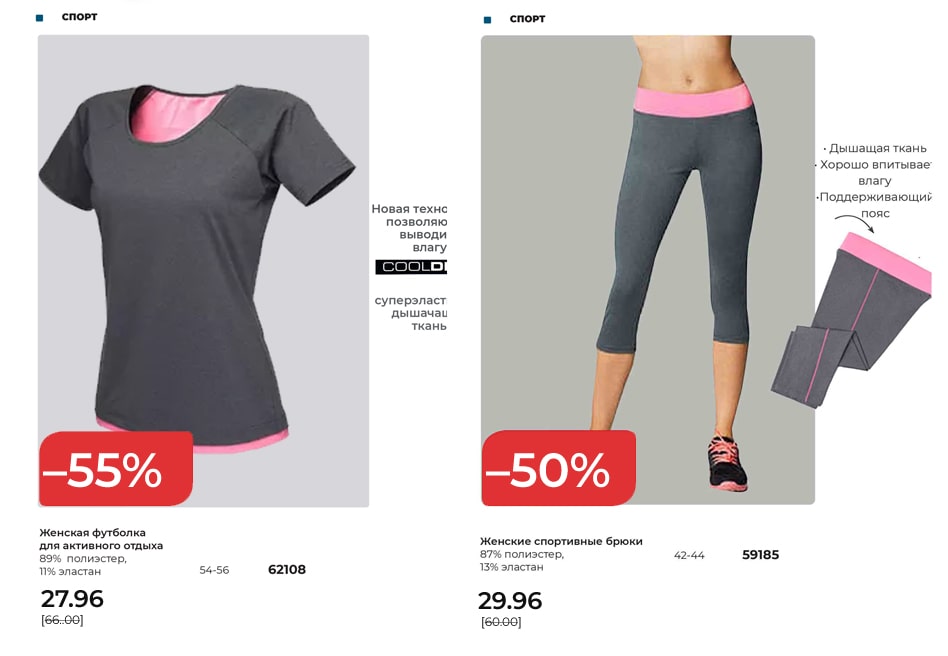Image resolution: width=948 pixels, height=656 pixels.
Task: Click the t-shirt price 27.96
Action: [72, 599]
